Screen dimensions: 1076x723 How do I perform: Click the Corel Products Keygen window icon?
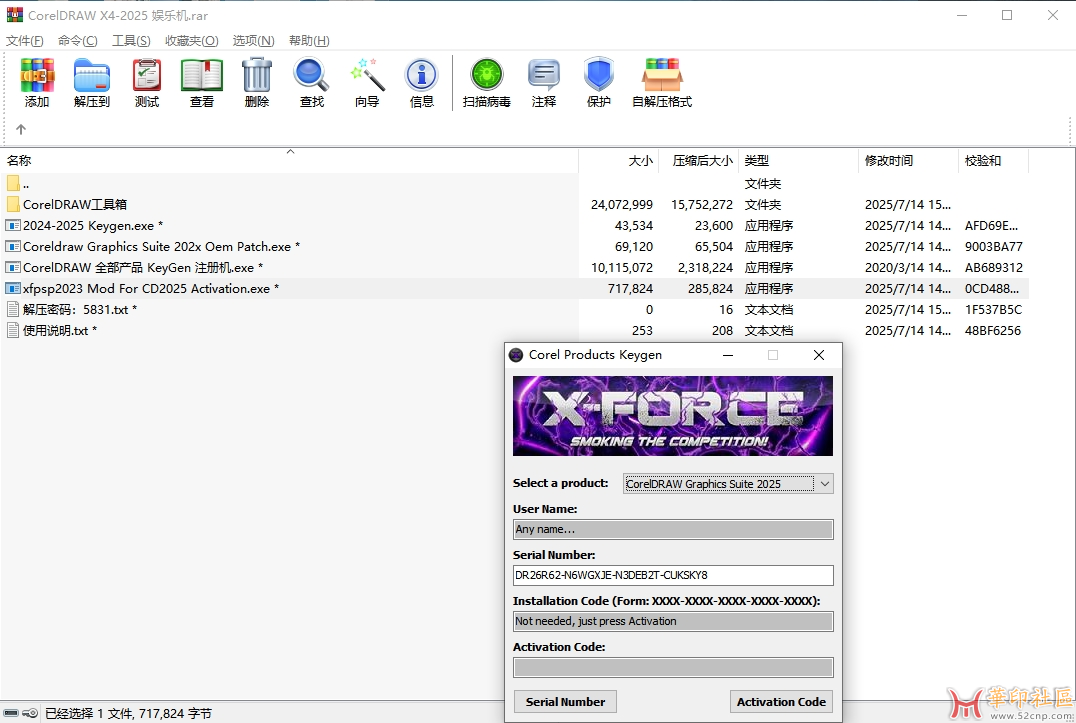[x=516, y=355]
